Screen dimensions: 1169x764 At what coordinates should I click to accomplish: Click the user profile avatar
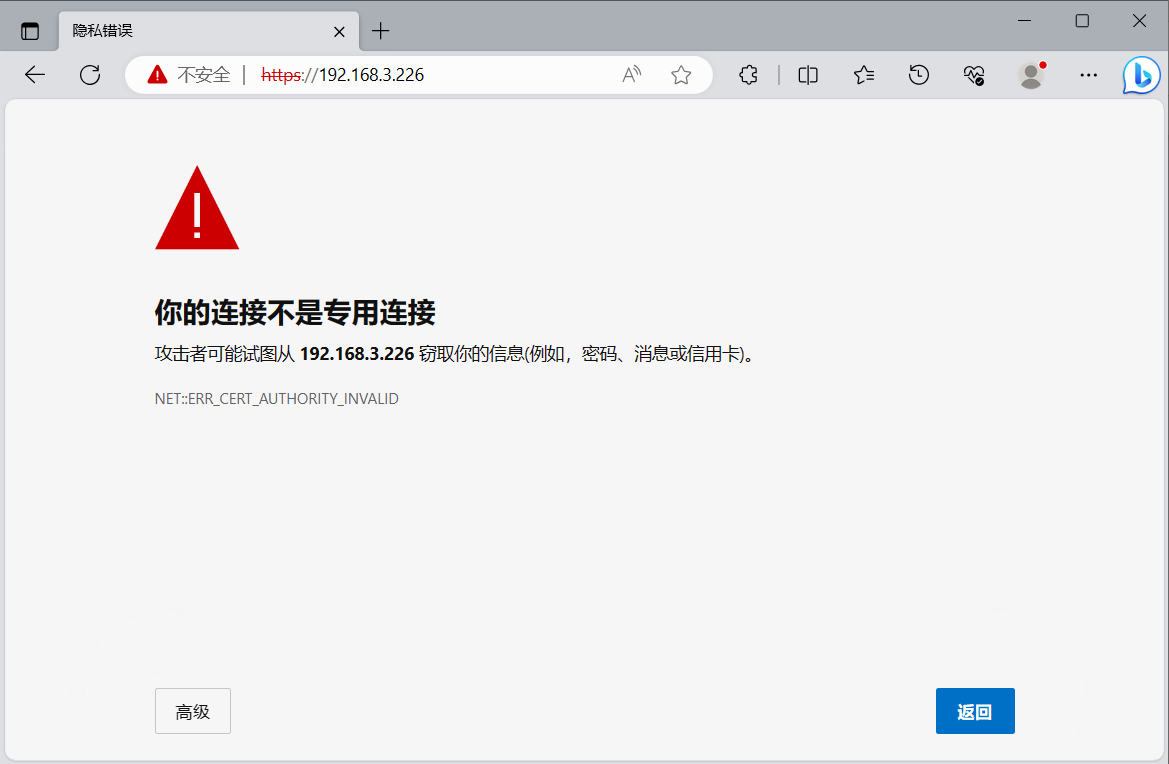point(1030,75)
